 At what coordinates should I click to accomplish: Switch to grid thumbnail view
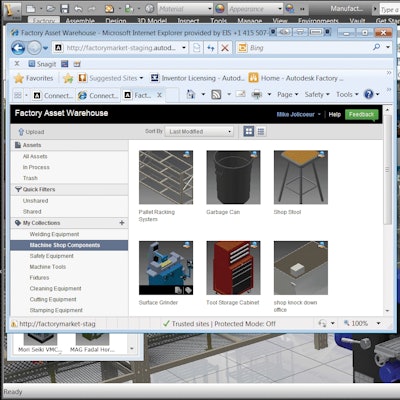coord(249,131)
